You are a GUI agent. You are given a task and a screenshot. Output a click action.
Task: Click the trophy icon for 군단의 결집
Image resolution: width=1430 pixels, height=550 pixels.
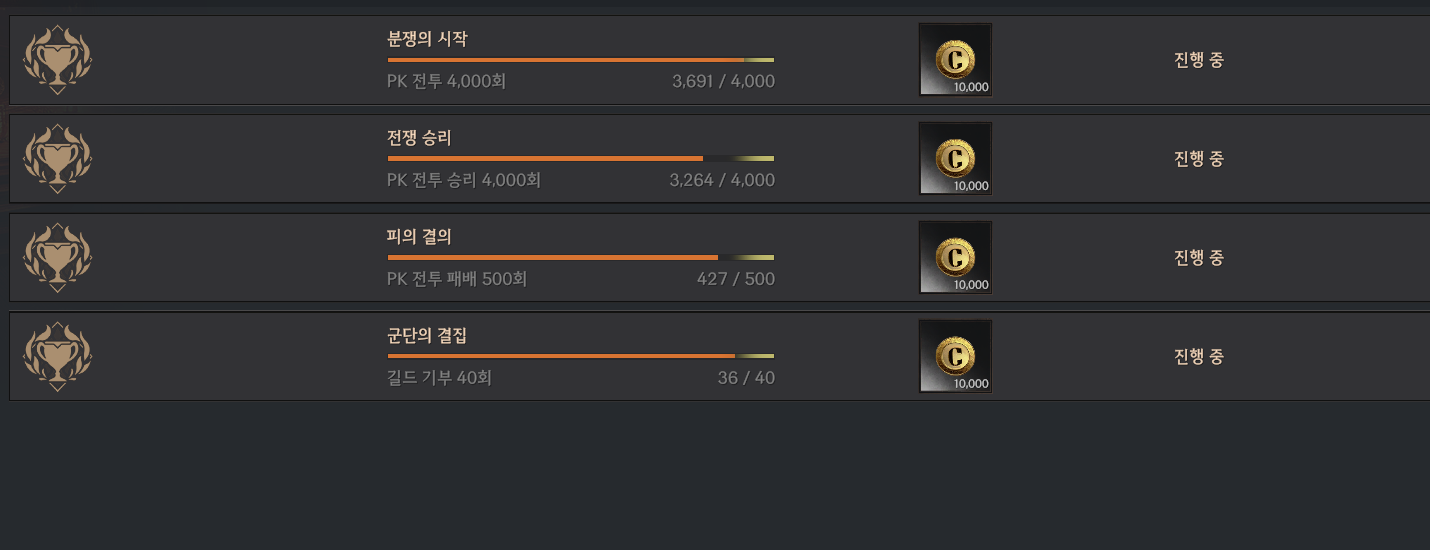(57, 357)
